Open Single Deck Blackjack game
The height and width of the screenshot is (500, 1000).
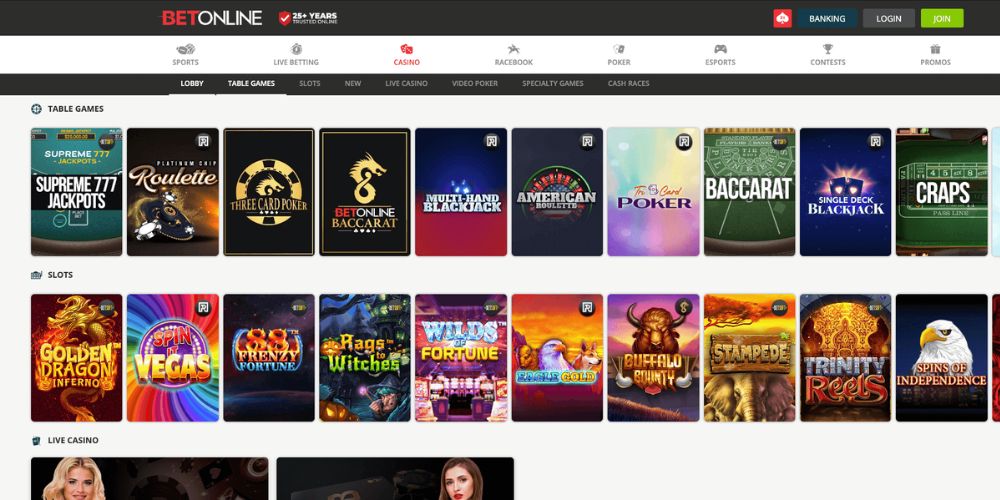click(846, 192)
